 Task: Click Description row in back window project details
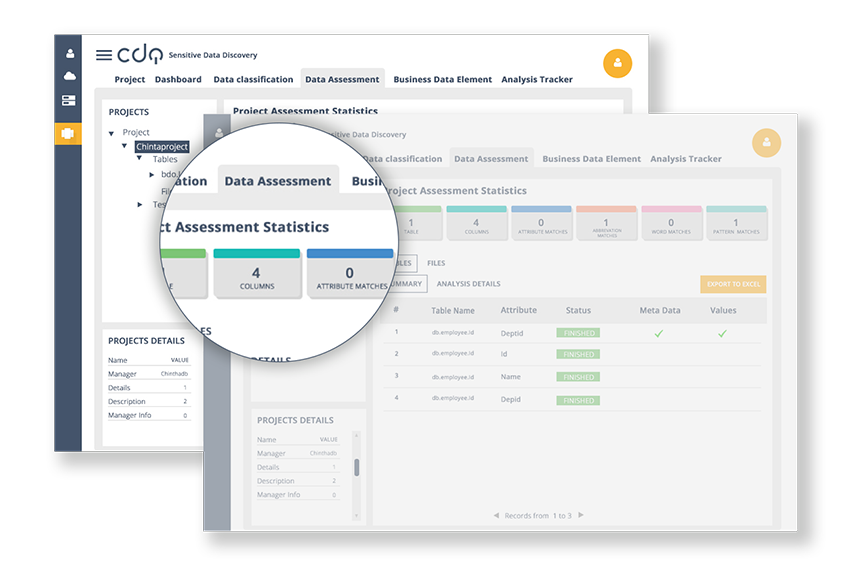148,402
